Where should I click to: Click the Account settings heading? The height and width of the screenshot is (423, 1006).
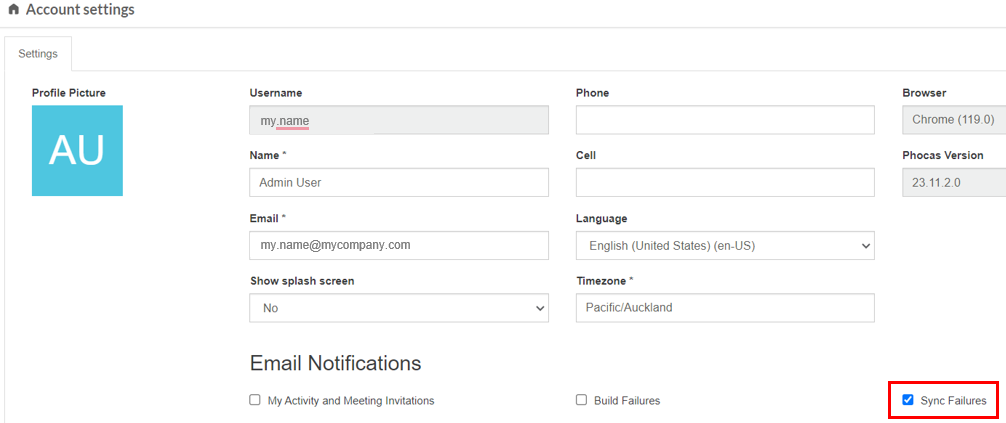coord(80,10)
